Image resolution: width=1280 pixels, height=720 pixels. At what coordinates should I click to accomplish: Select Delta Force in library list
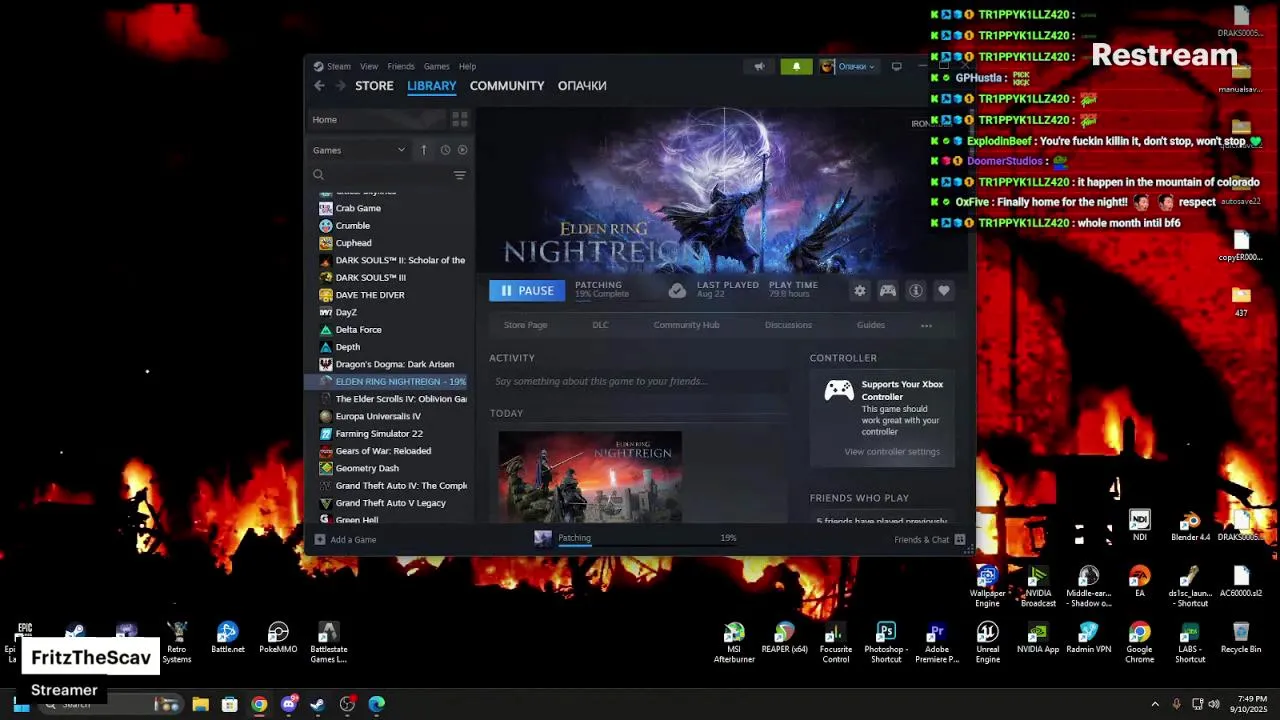pyautogui.click(x=358, y=330)
